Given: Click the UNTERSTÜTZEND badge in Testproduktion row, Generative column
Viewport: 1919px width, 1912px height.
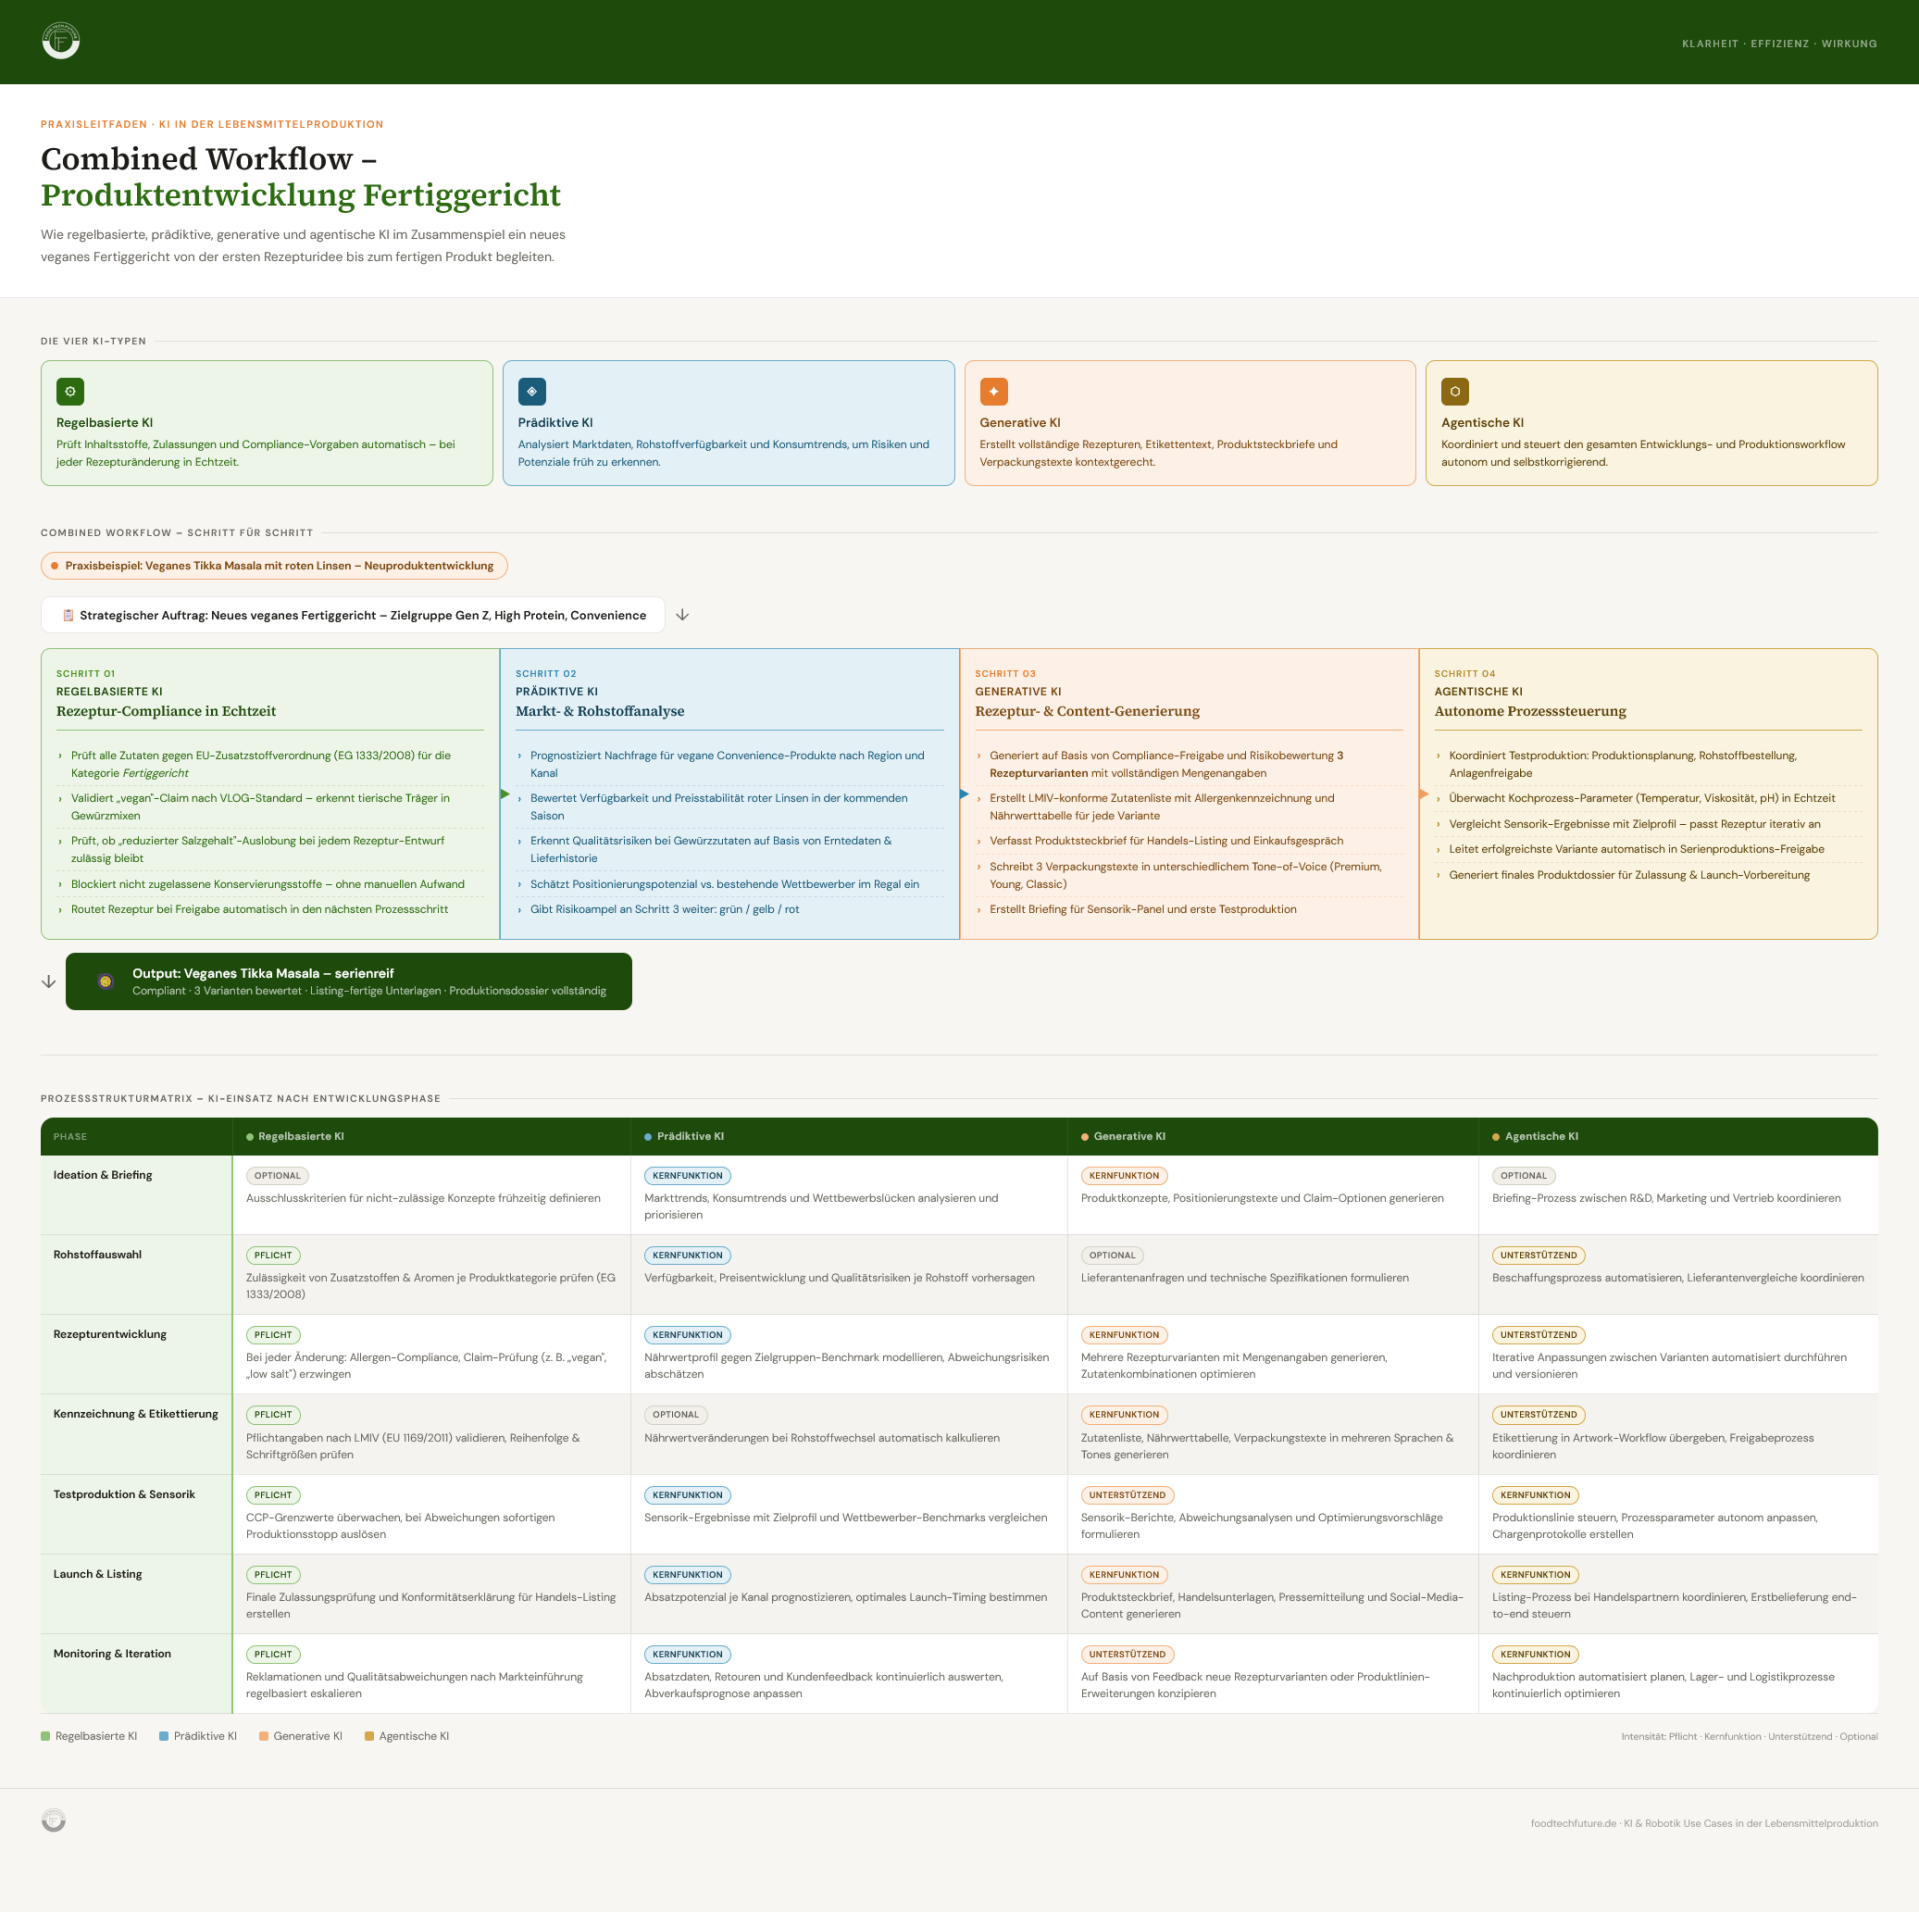Looking at the screenshot, I should click(1127, 1495).
